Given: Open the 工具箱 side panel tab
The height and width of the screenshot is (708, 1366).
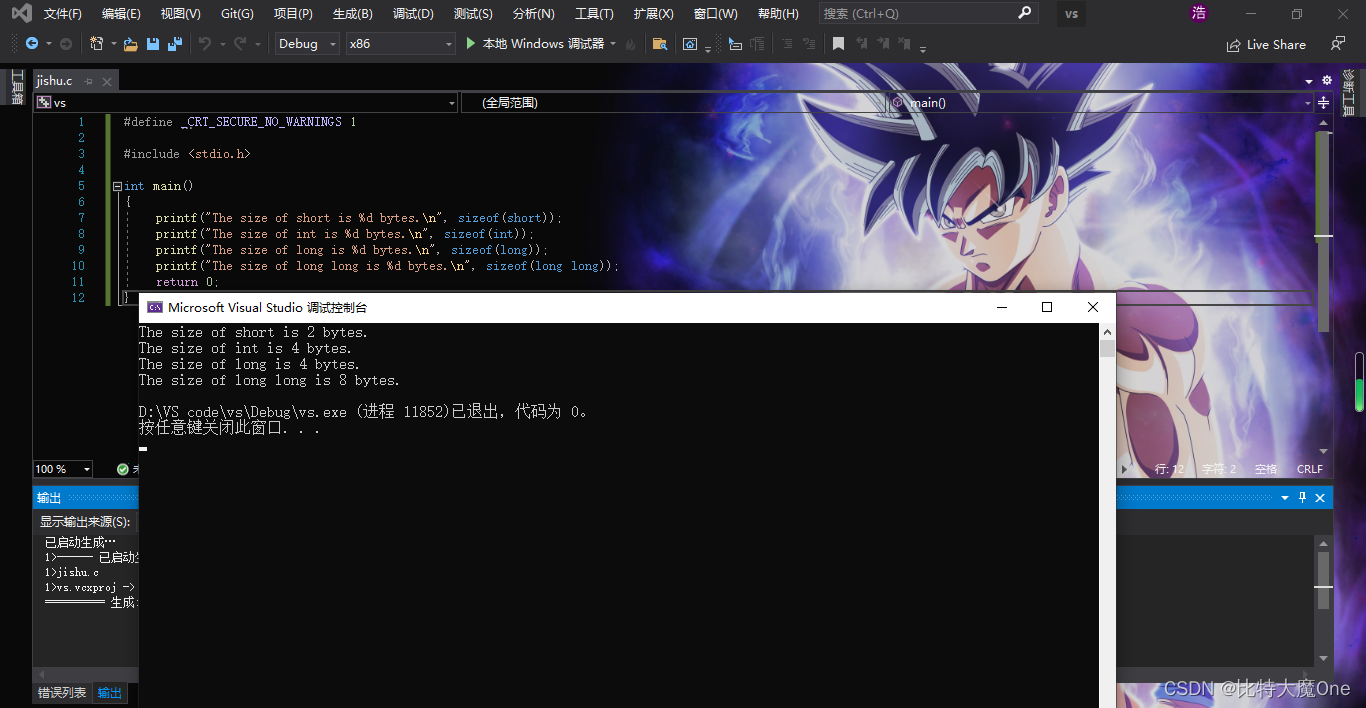Looking at the screenshot, I should click(x=16, y=86).
